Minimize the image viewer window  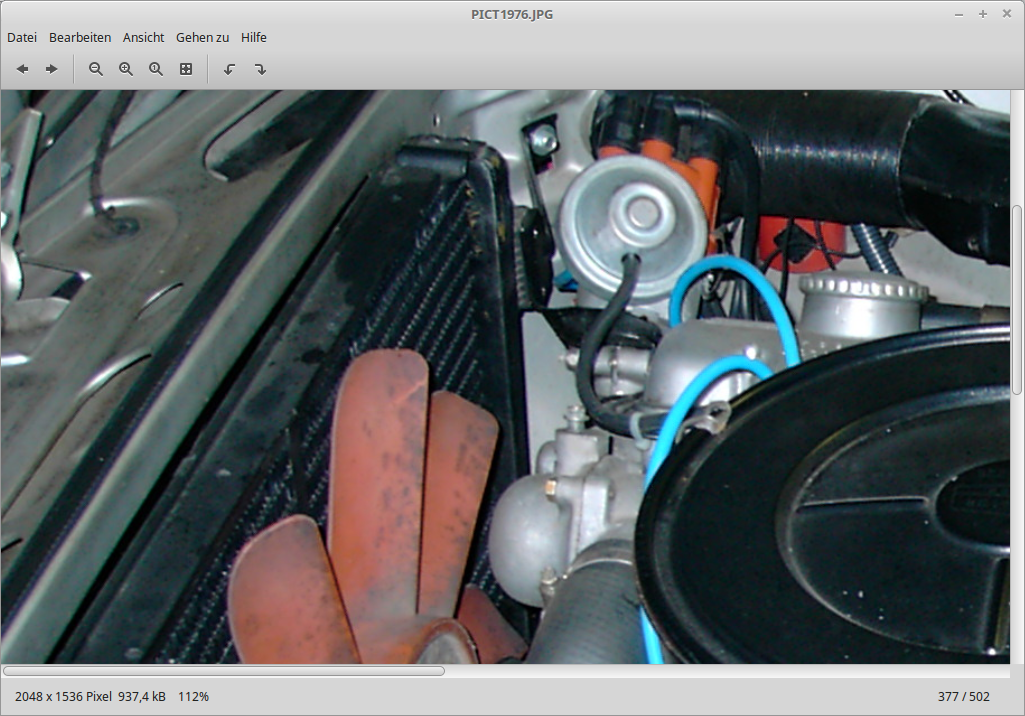[959, 14]
